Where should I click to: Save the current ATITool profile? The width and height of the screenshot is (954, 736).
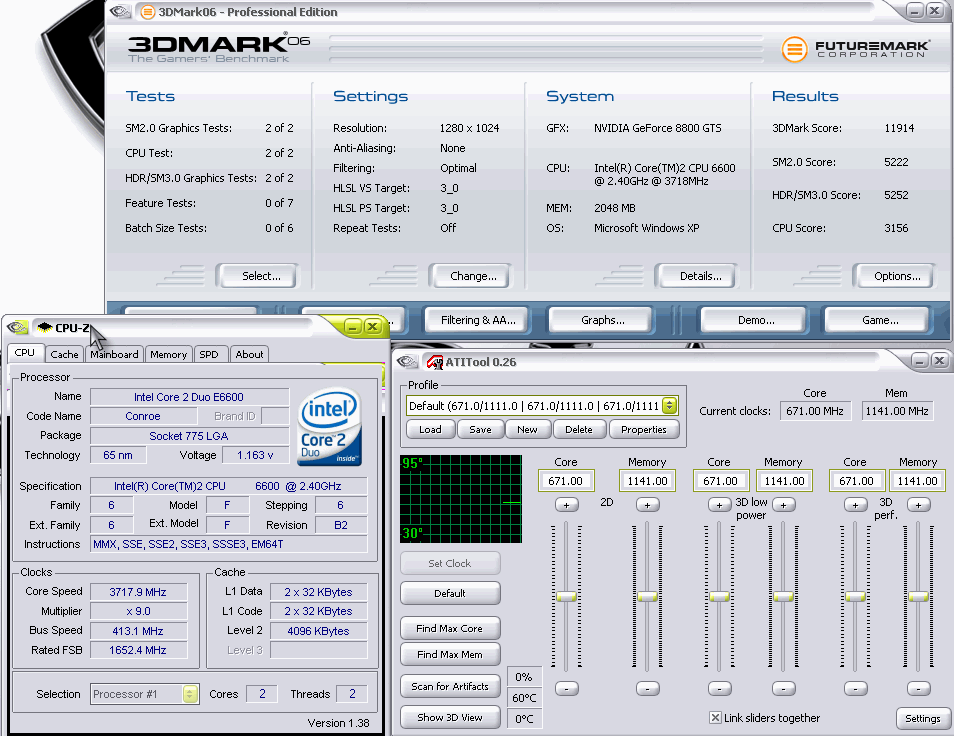point(480,429)
